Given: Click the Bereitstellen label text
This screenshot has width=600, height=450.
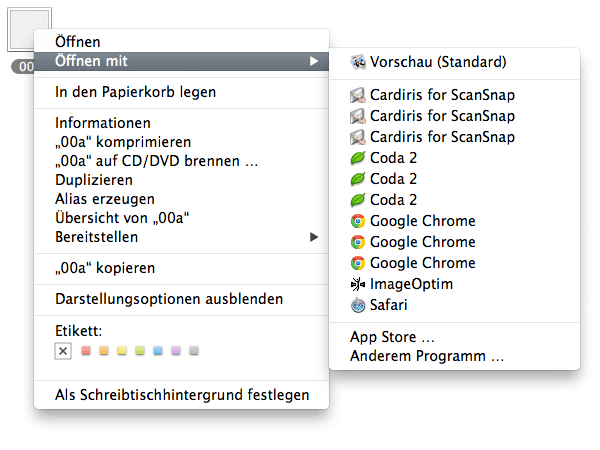Looking at the screenshot, I should 96,237.
